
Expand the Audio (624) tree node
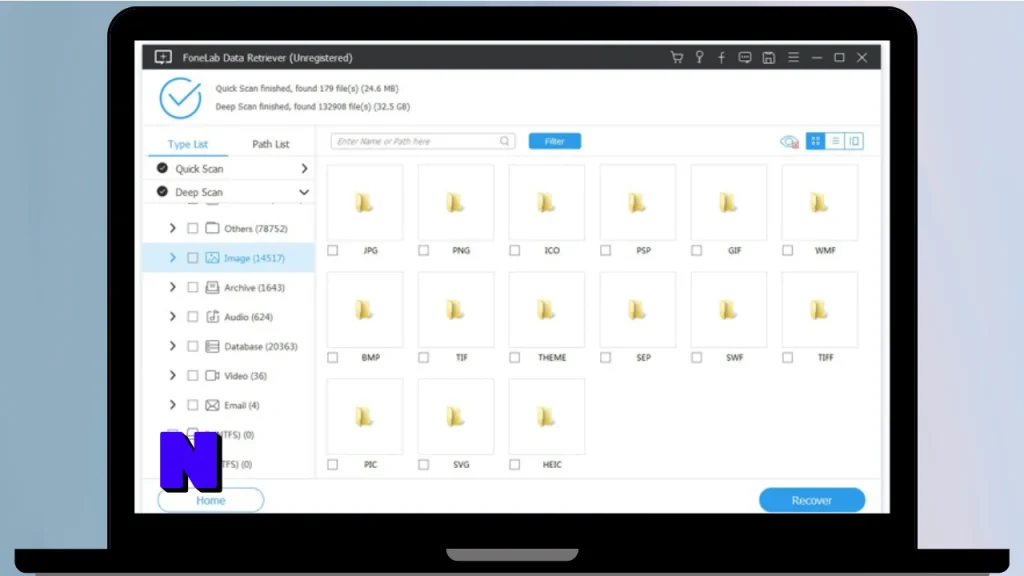tap(172, 317)
